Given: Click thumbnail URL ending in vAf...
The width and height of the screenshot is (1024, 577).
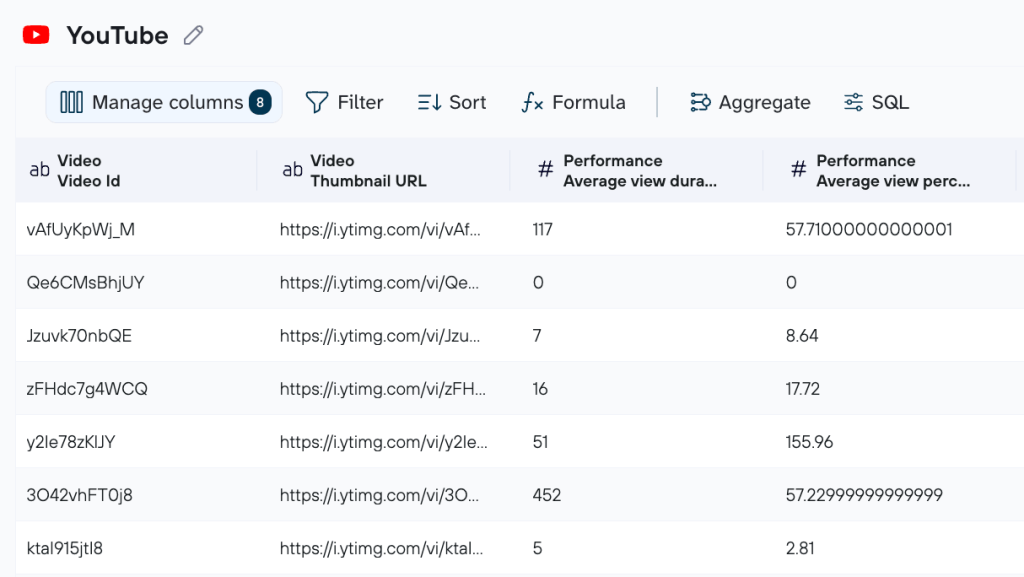Looking at the screenshot, I should pos(380,229).
